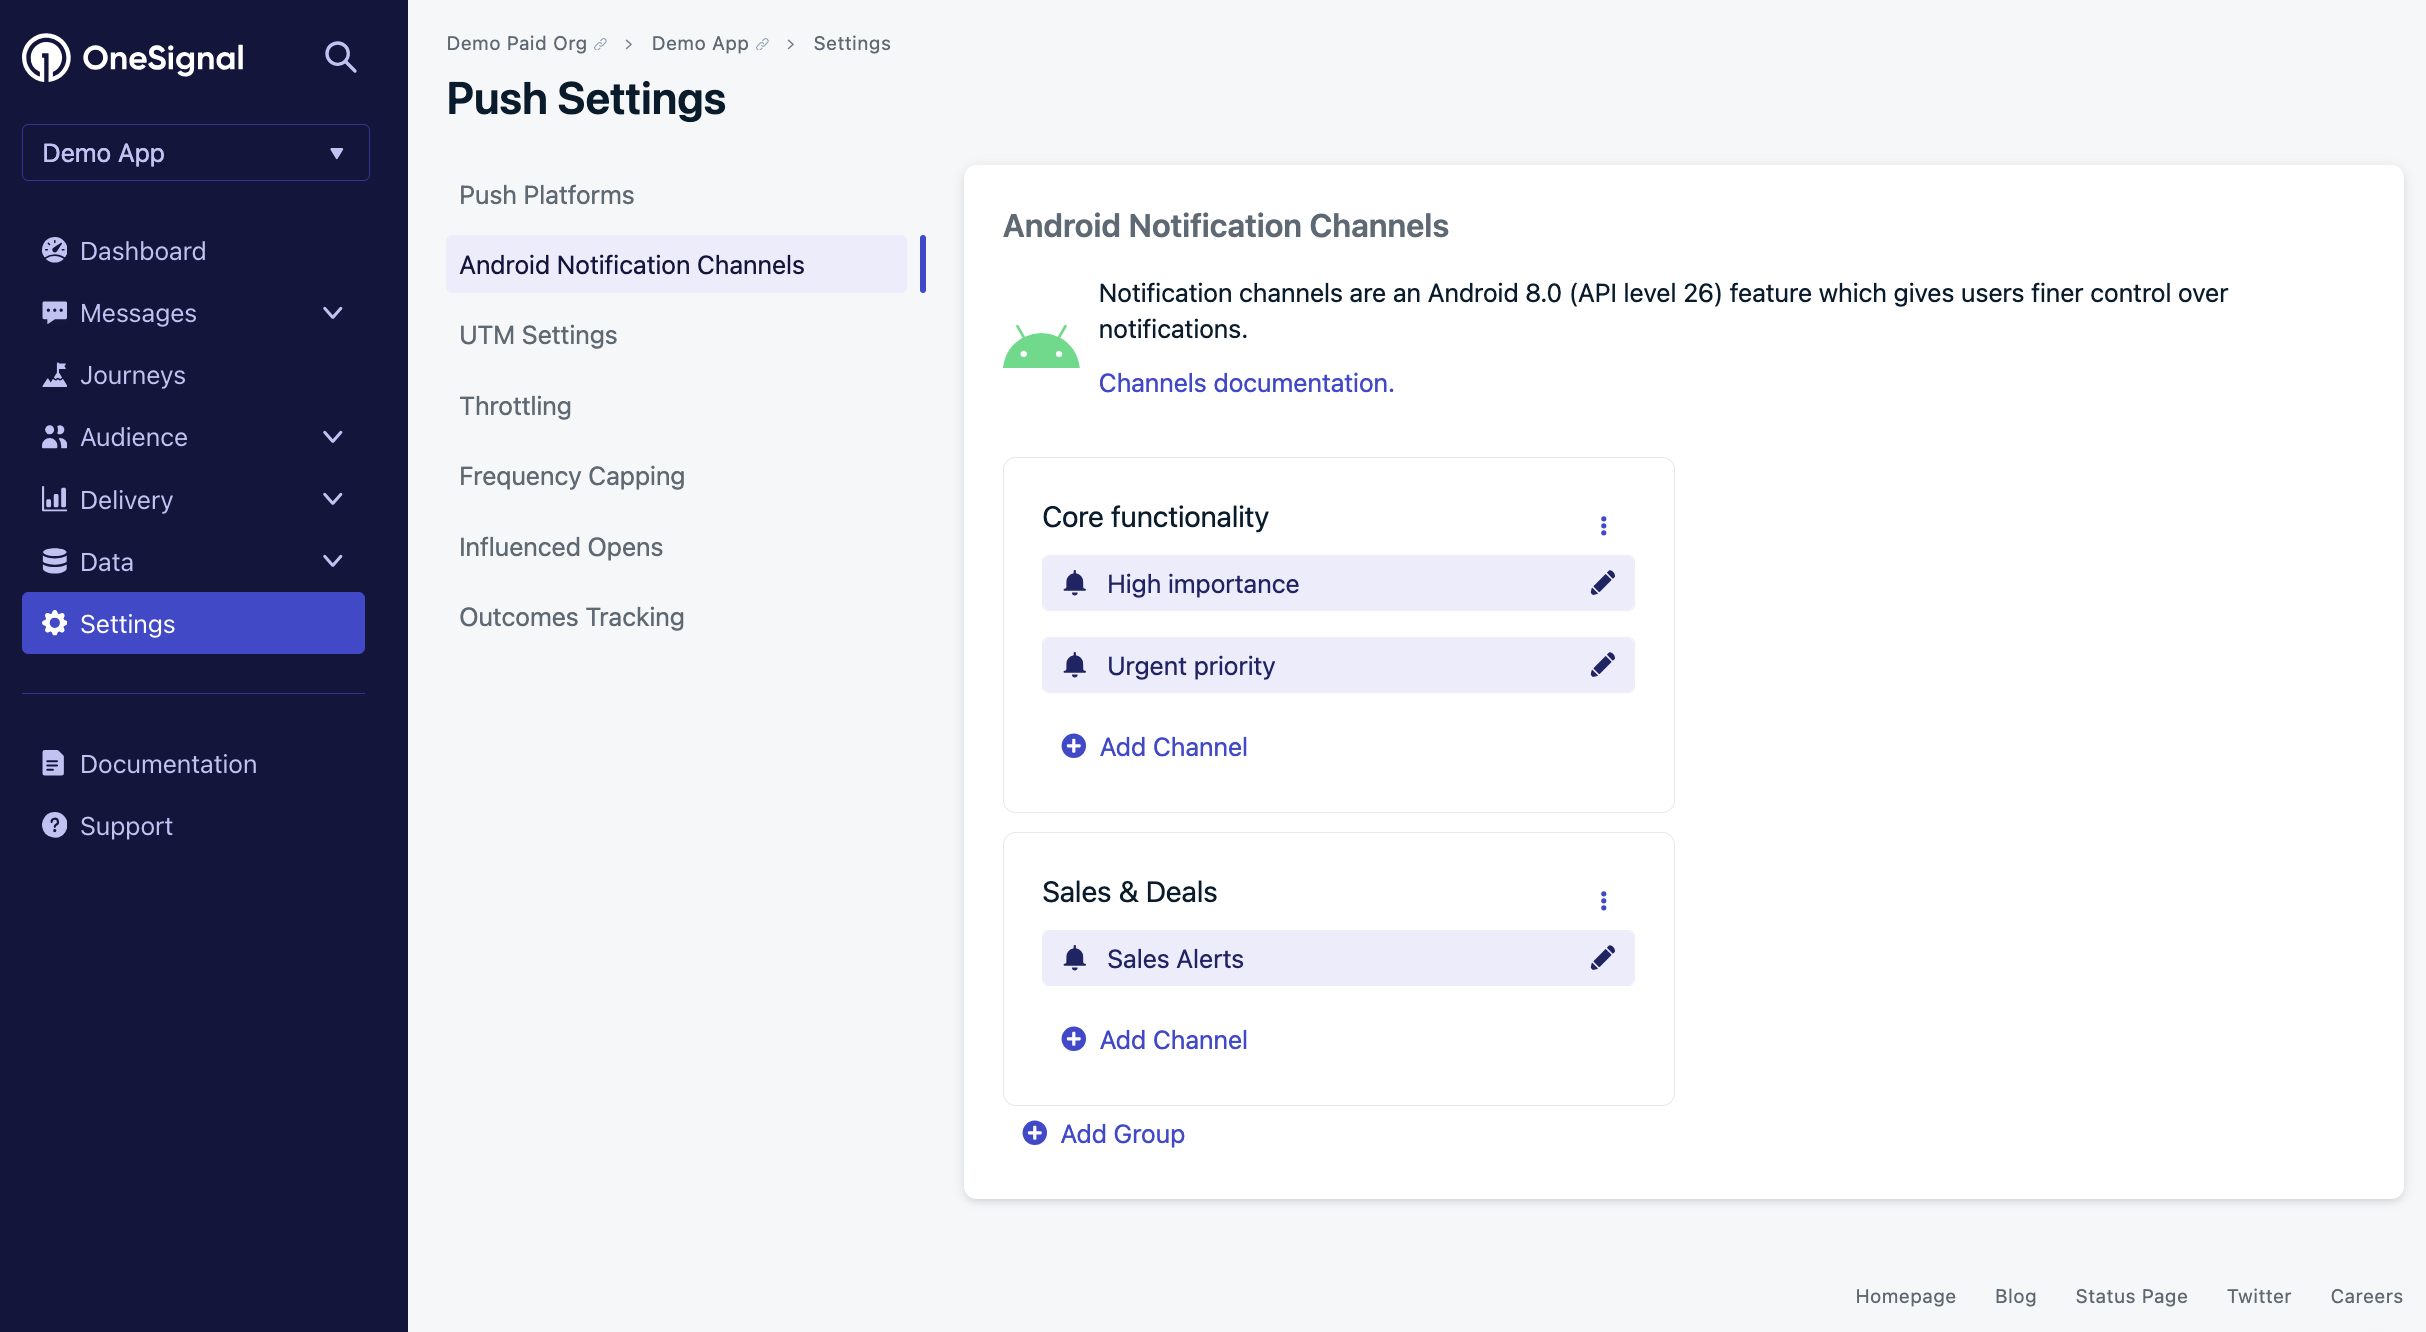
Task: Open Core functionality three-dot menu
Action: pos(1604,525)
